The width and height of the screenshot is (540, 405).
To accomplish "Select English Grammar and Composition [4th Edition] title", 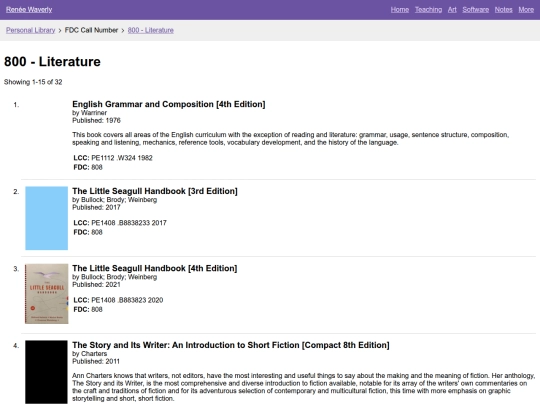I will click(x=169, y=104).
